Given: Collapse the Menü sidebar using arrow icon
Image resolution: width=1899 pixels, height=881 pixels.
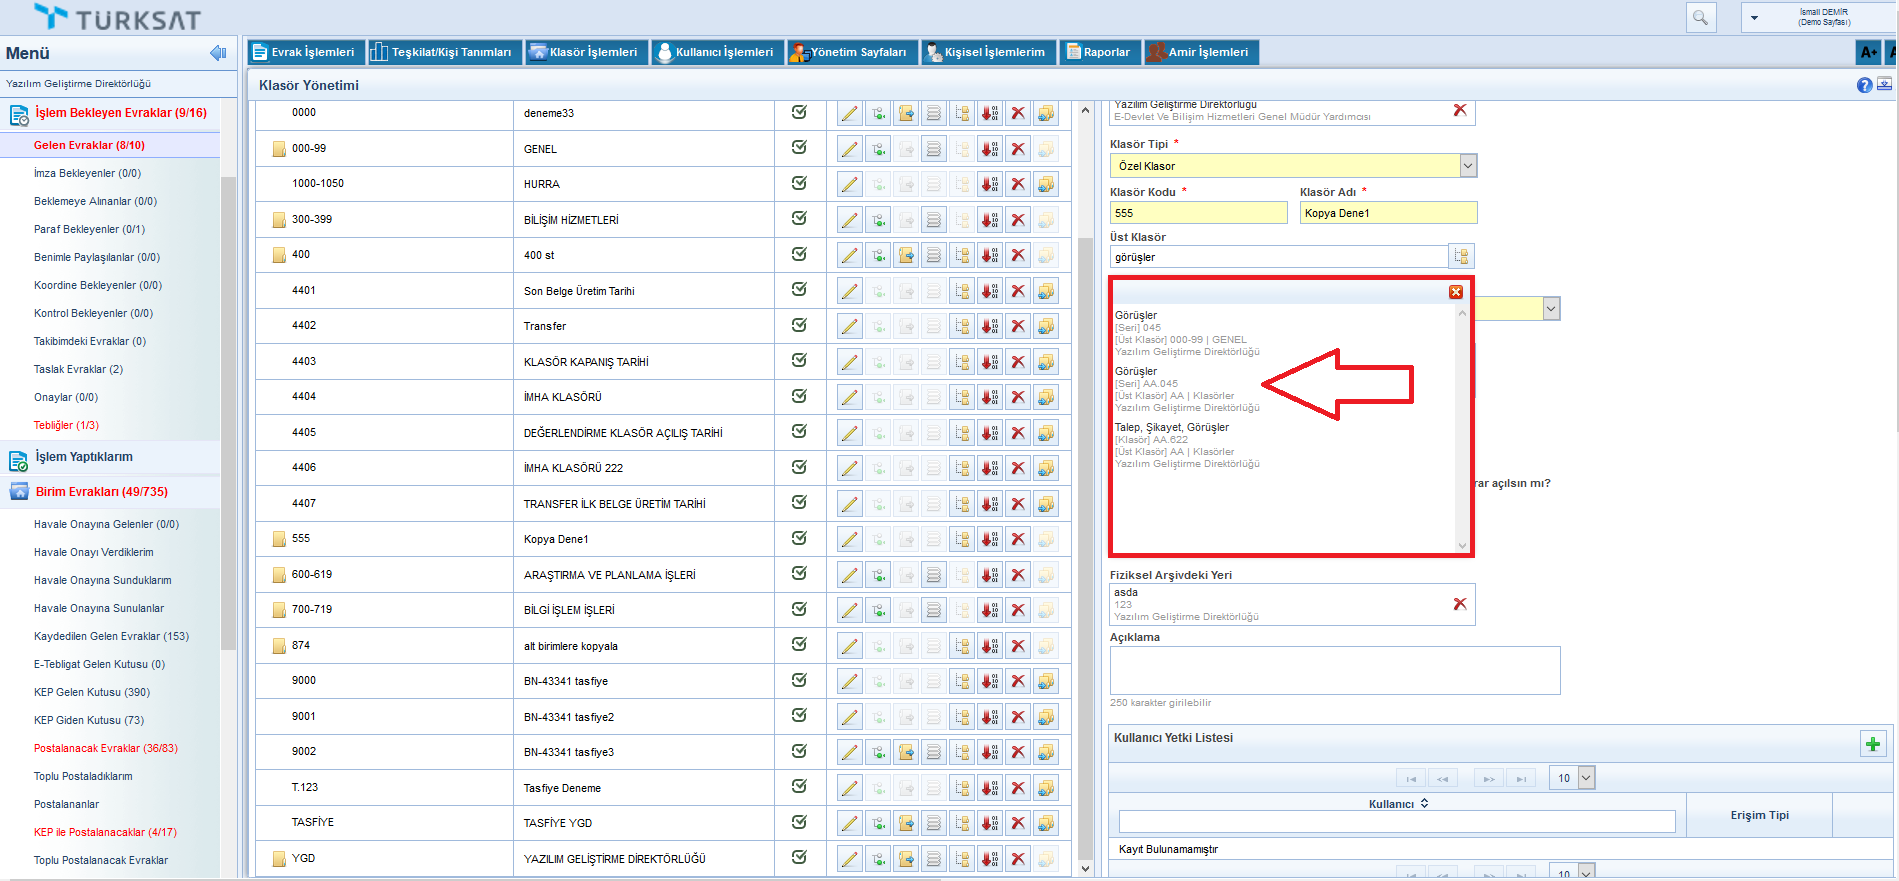Looking at the screenshot, I should click(x=217, y=53).
